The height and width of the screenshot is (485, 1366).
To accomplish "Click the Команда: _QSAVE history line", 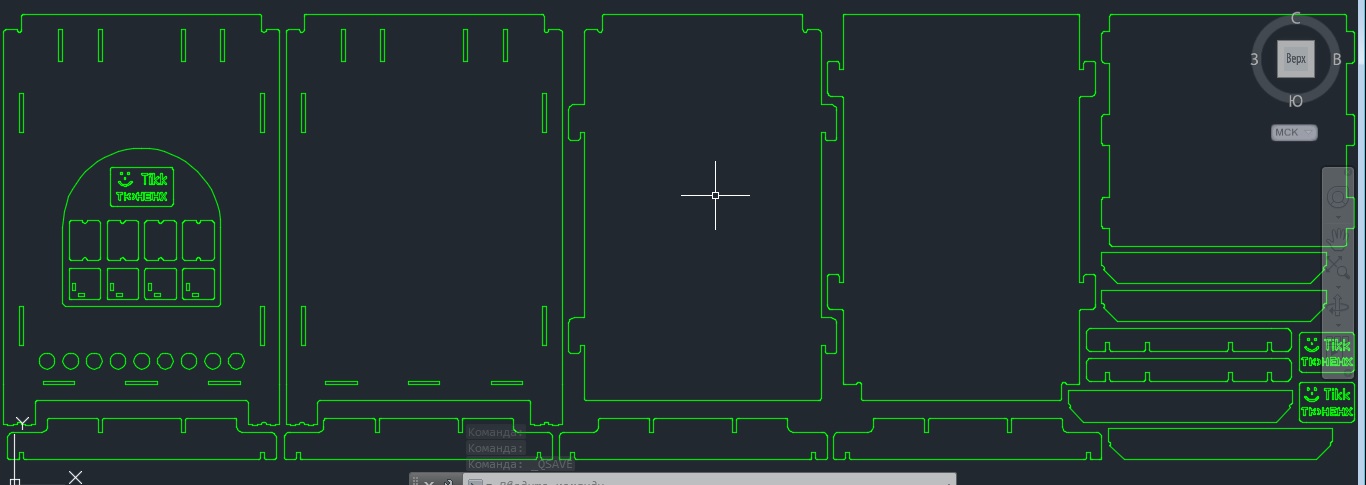I will [x=521, y=464].
